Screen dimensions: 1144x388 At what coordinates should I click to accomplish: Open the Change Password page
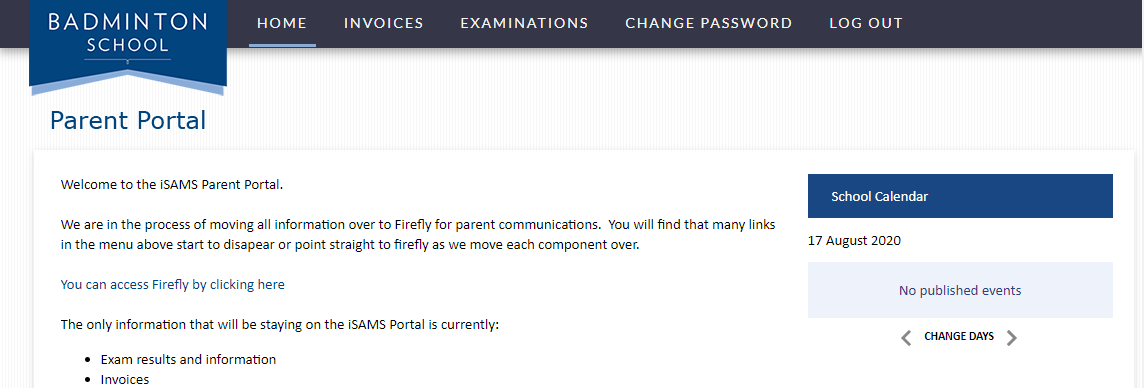[708, 23]
